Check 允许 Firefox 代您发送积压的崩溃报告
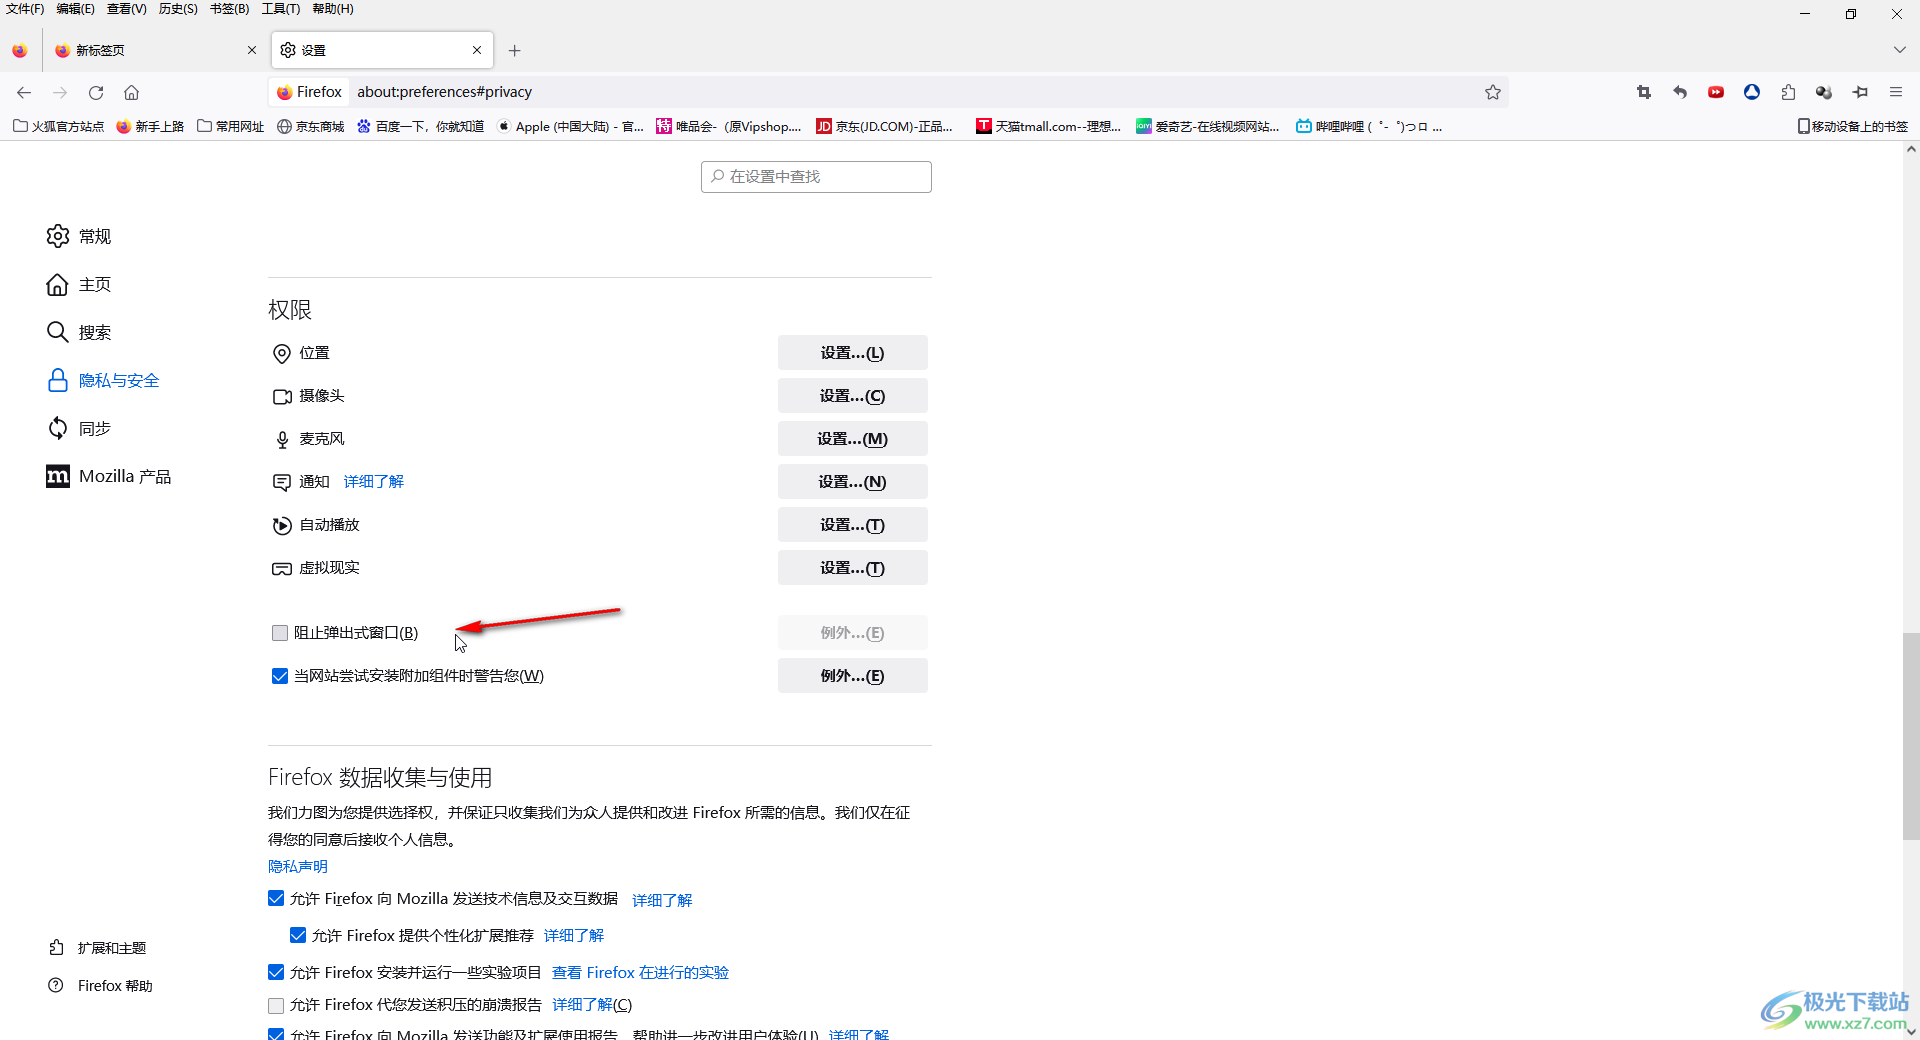Viewport: 1920px width, 1040px height. [276, 1005]
